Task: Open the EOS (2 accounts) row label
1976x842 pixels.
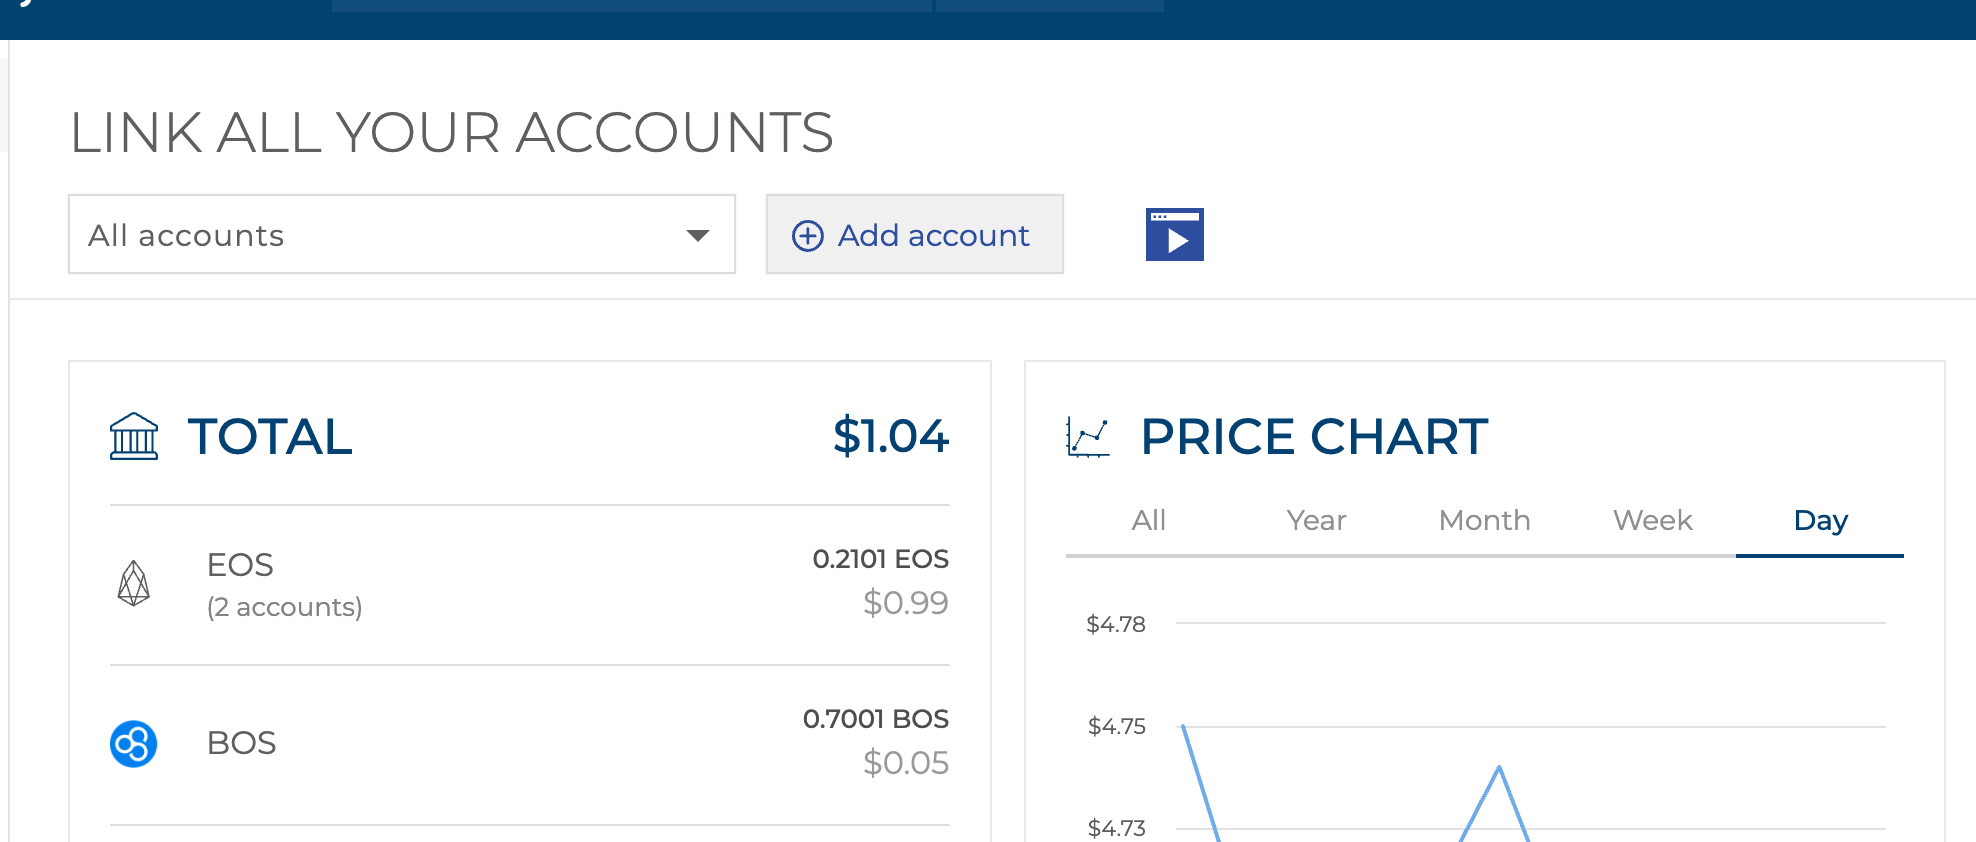Action: (x=284, y=584)
